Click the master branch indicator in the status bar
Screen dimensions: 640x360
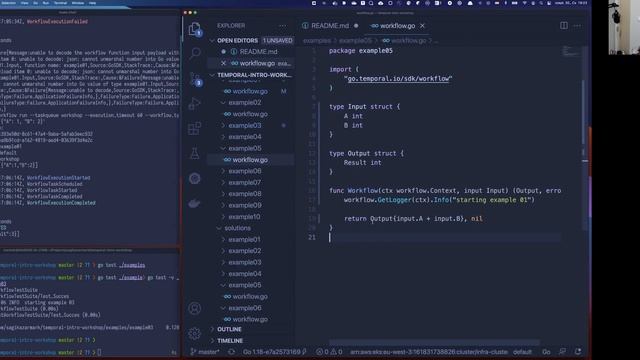(205, 351)
